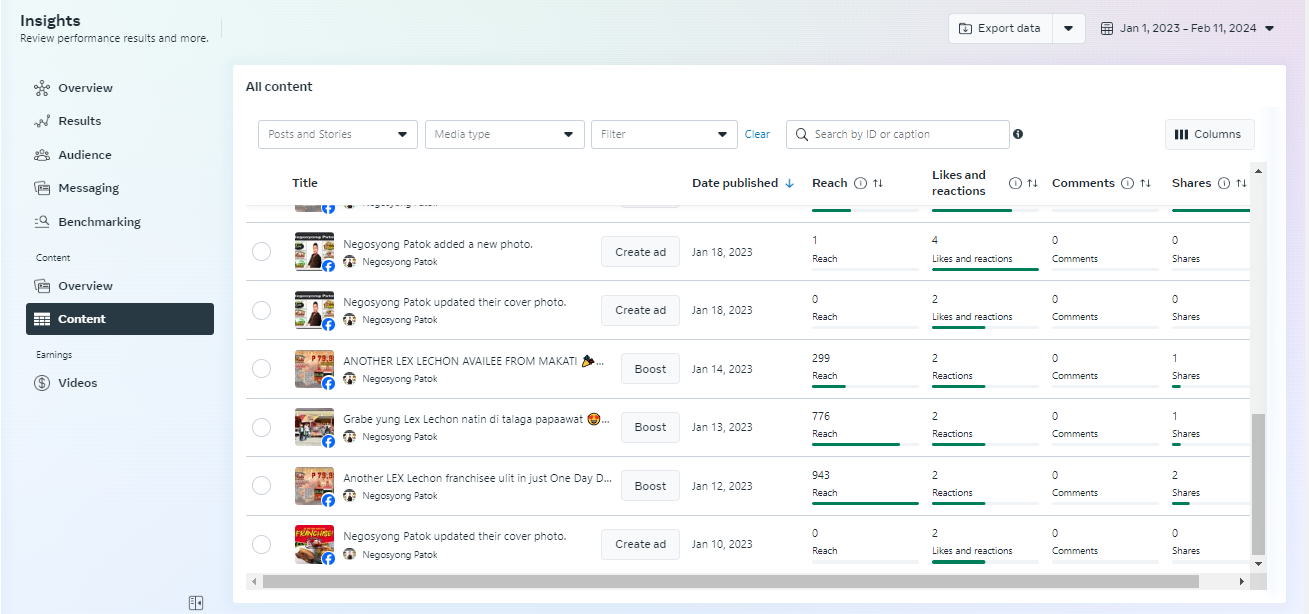1309x614 pixels.
Task: Go to Audience in the sidebar
Action: point(85,155)
